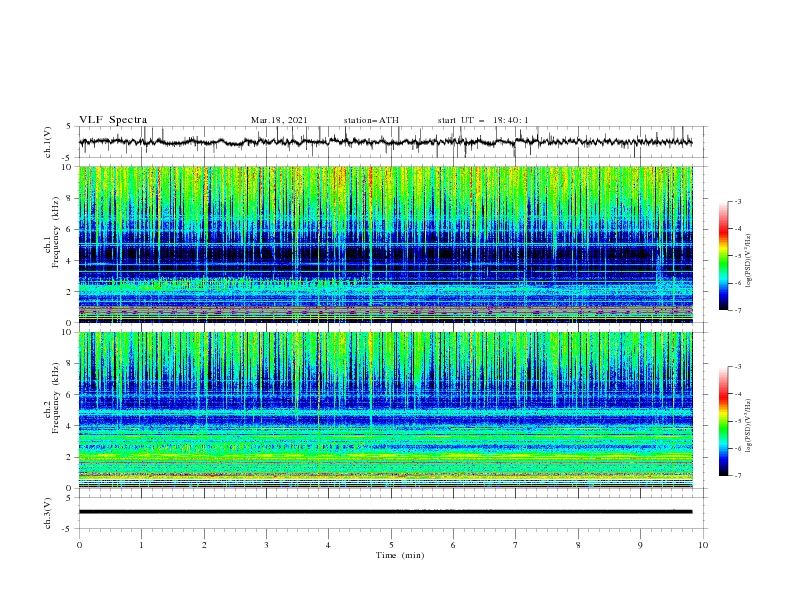Select the date 'Mar.18, 2021'
The height and width of the screenshot is (612, 792).
[279, 120]
